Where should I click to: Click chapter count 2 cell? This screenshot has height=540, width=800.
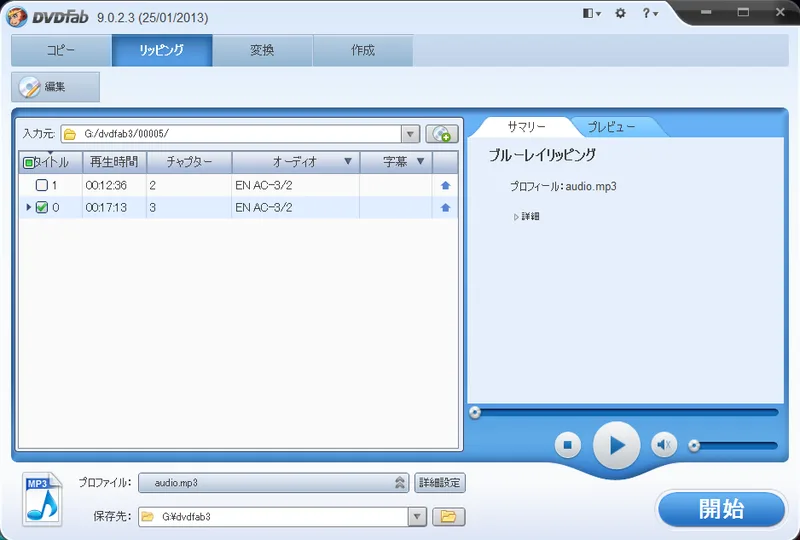click(x=189, y=185)
